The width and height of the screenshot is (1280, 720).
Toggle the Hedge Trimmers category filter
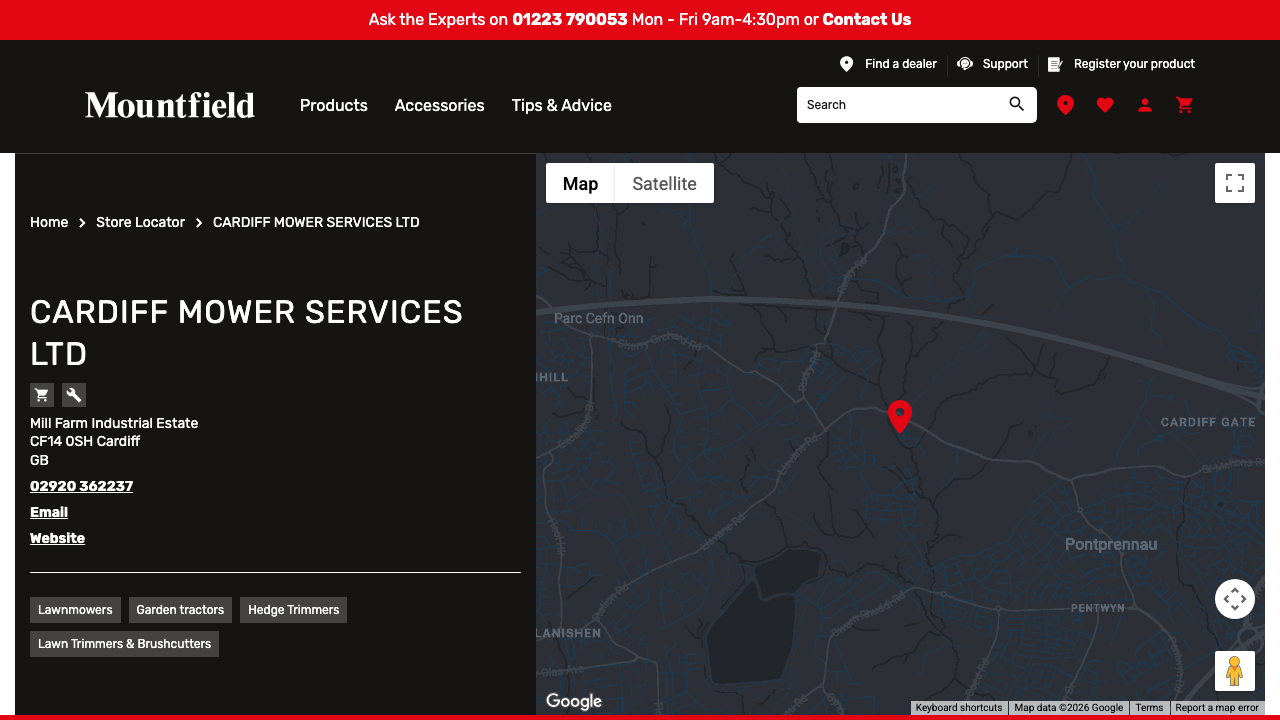coord(293,609)
